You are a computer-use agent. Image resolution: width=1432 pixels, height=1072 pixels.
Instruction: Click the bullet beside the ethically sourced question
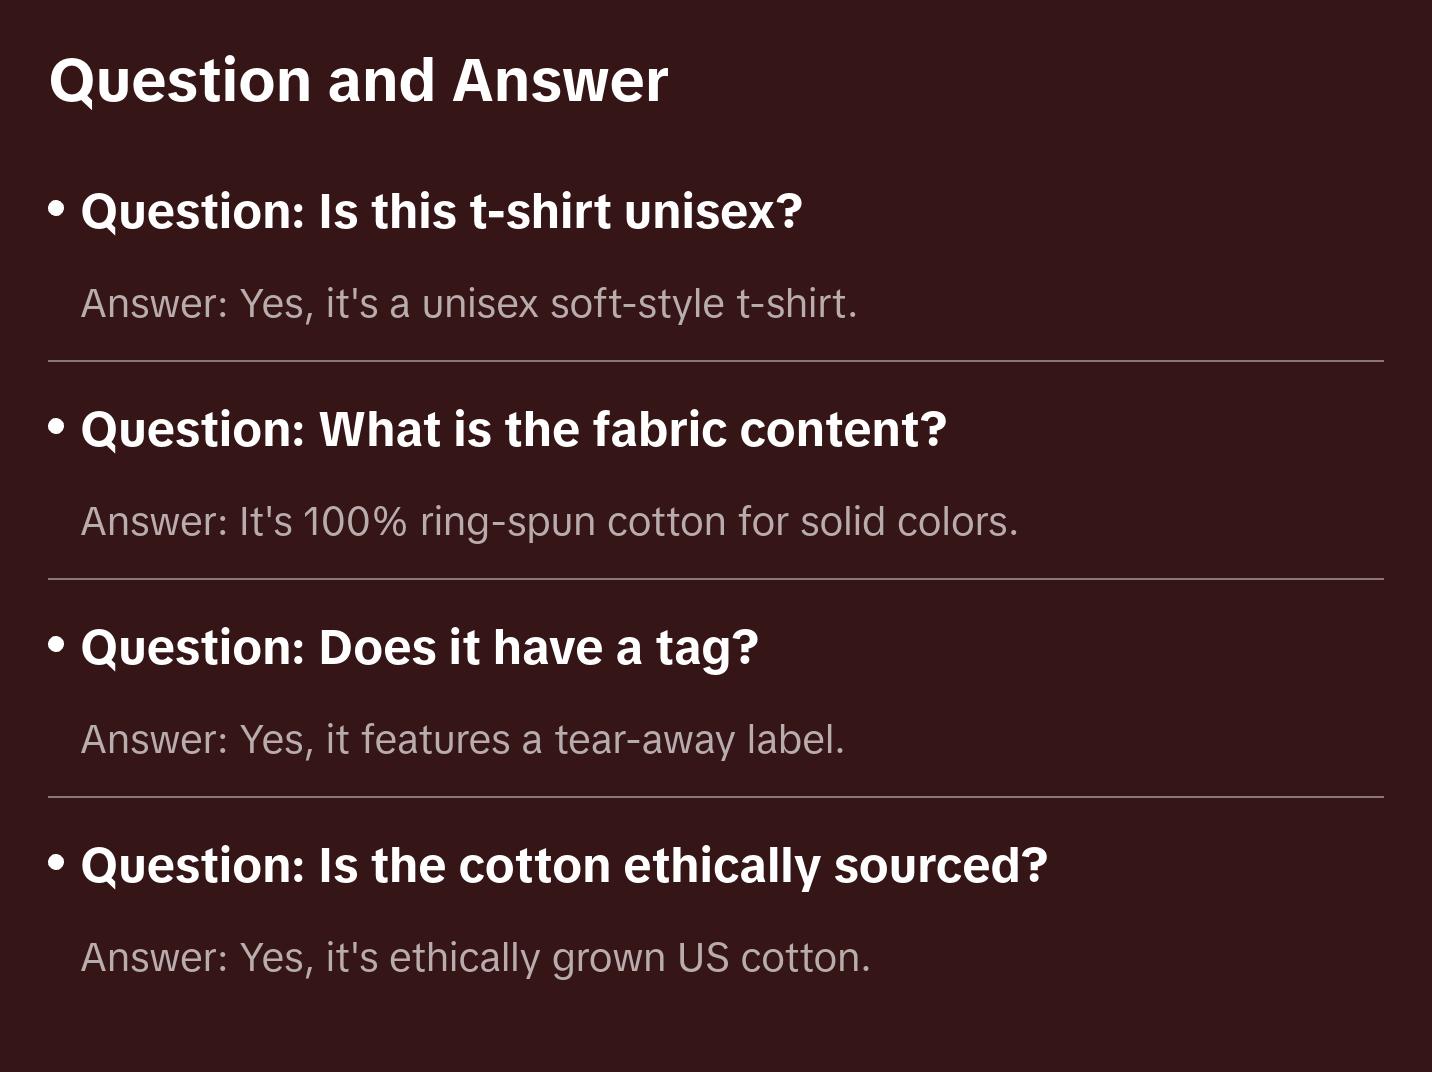[57, 864]
